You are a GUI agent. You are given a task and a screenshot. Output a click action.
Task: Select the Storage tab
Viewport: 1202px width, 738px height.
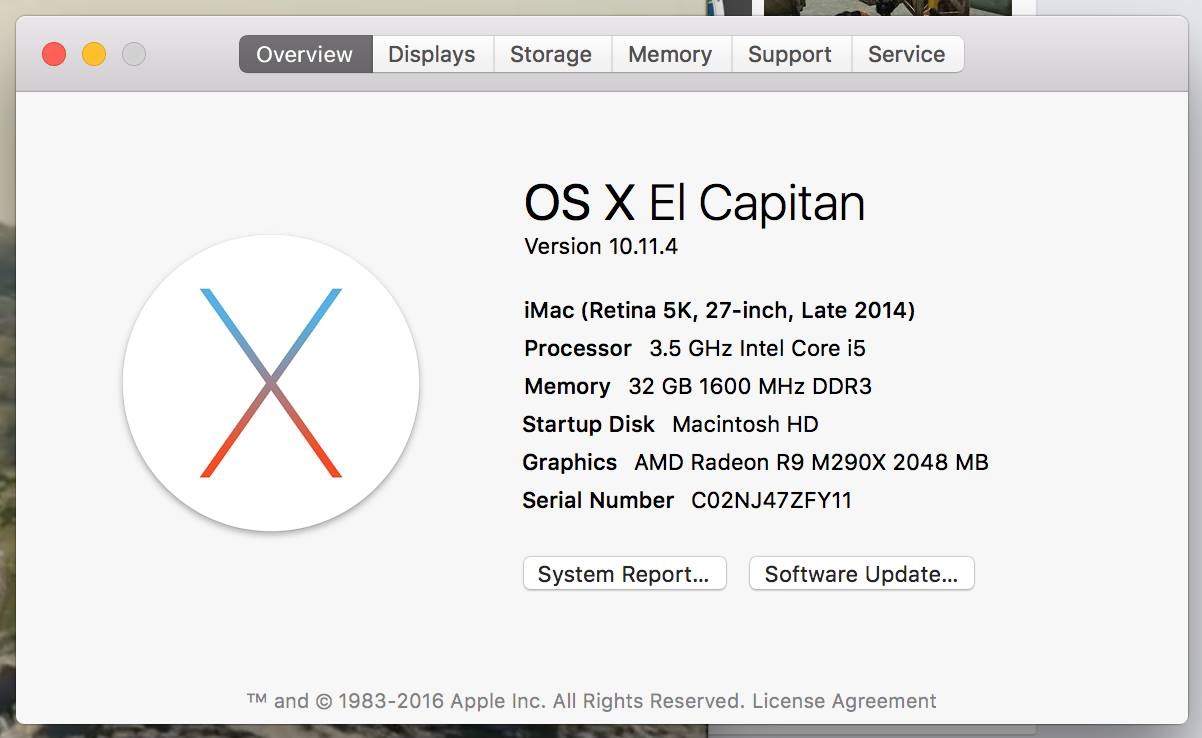pos(551,54)
